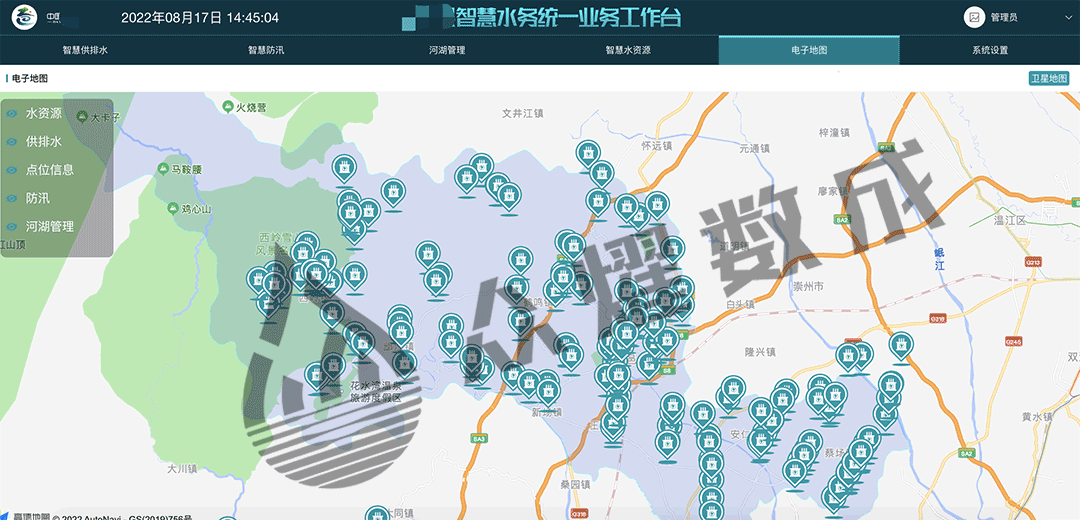
Task: Click the 怀远镇 town label
Action: [x=656, y=146]
